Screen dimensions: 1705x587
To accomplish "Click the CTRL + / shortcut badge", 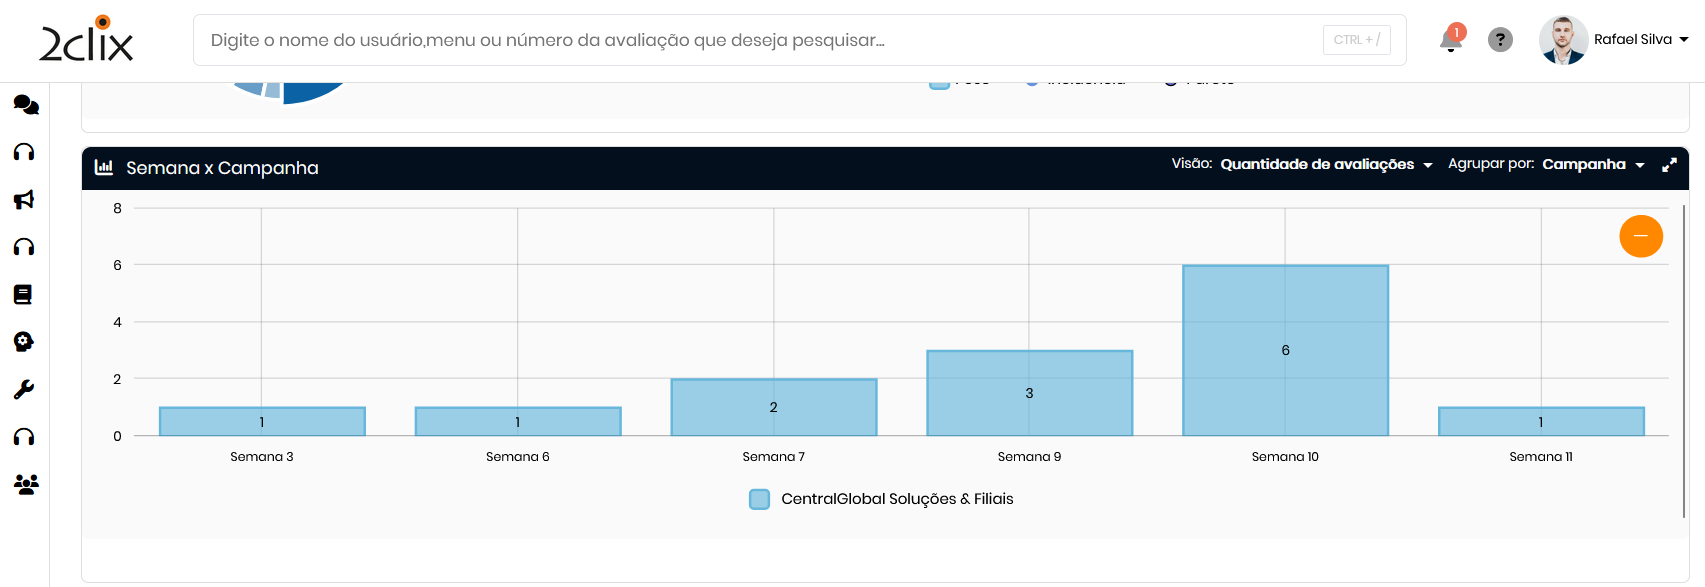I will point(1356,40).
